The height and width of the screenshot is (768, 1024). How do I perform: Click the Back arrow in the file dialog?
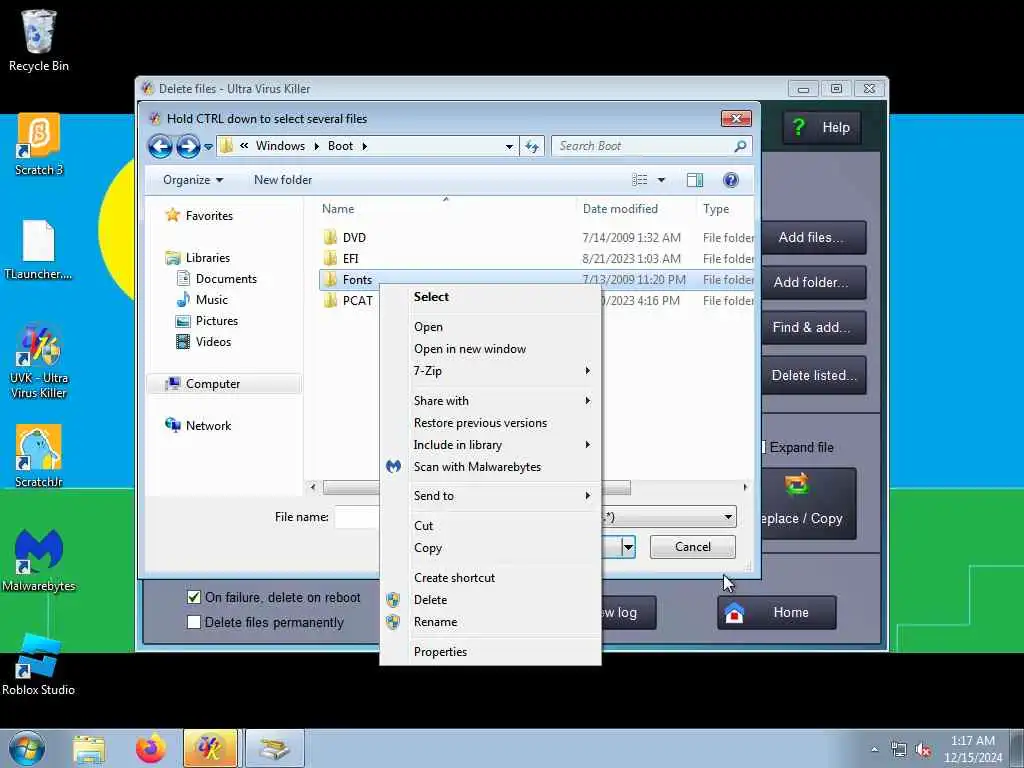(x=160, y=146)
